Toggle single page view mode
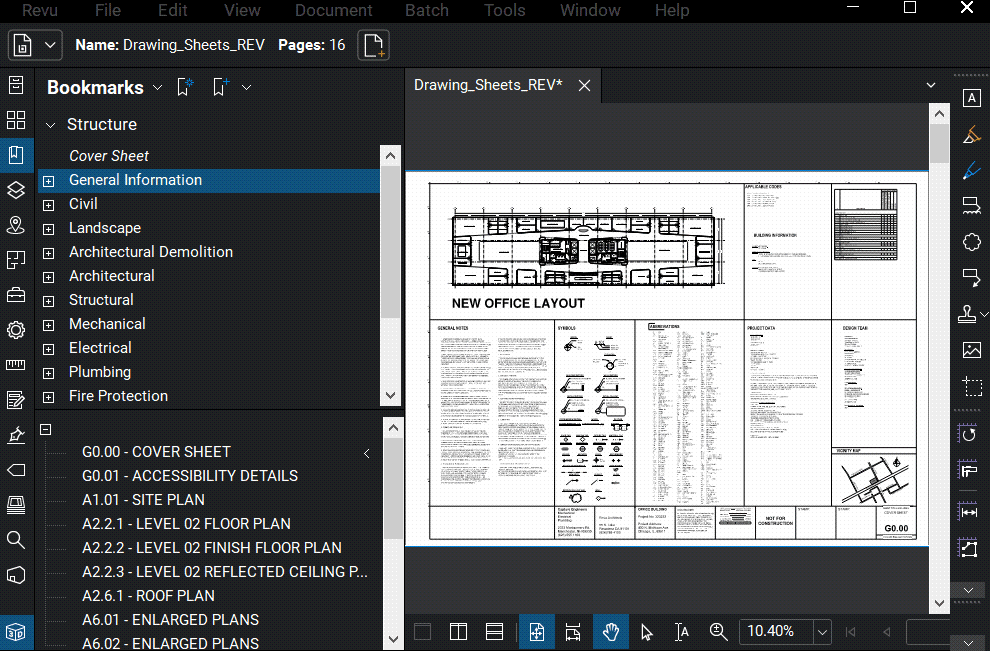Screen dimensions: 990x651 422,631
